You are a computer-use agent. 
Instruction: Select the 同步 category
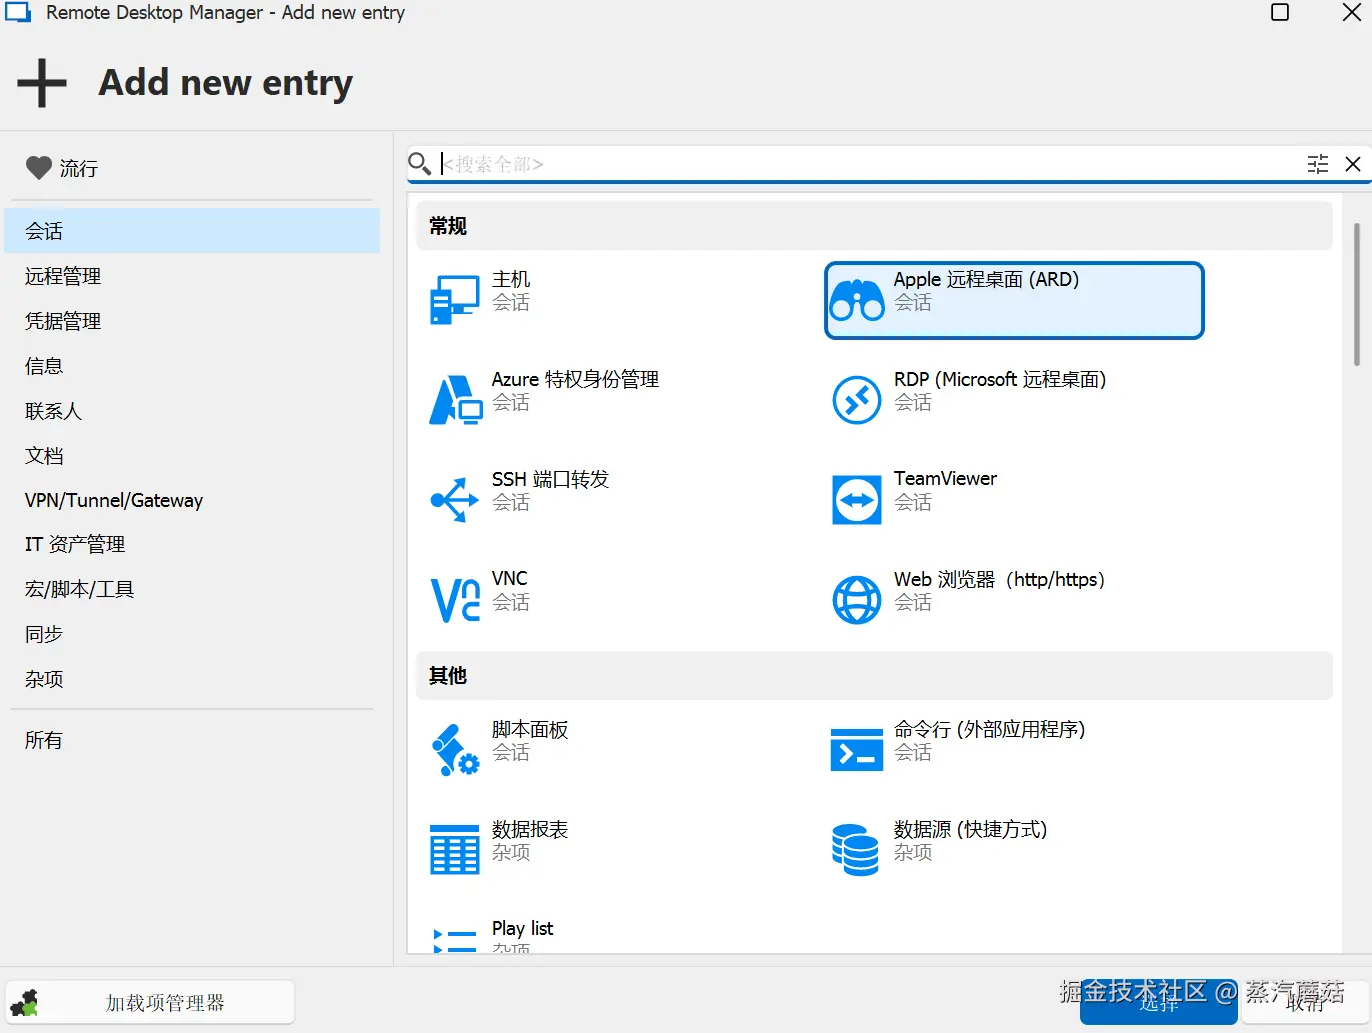(192, 634)
